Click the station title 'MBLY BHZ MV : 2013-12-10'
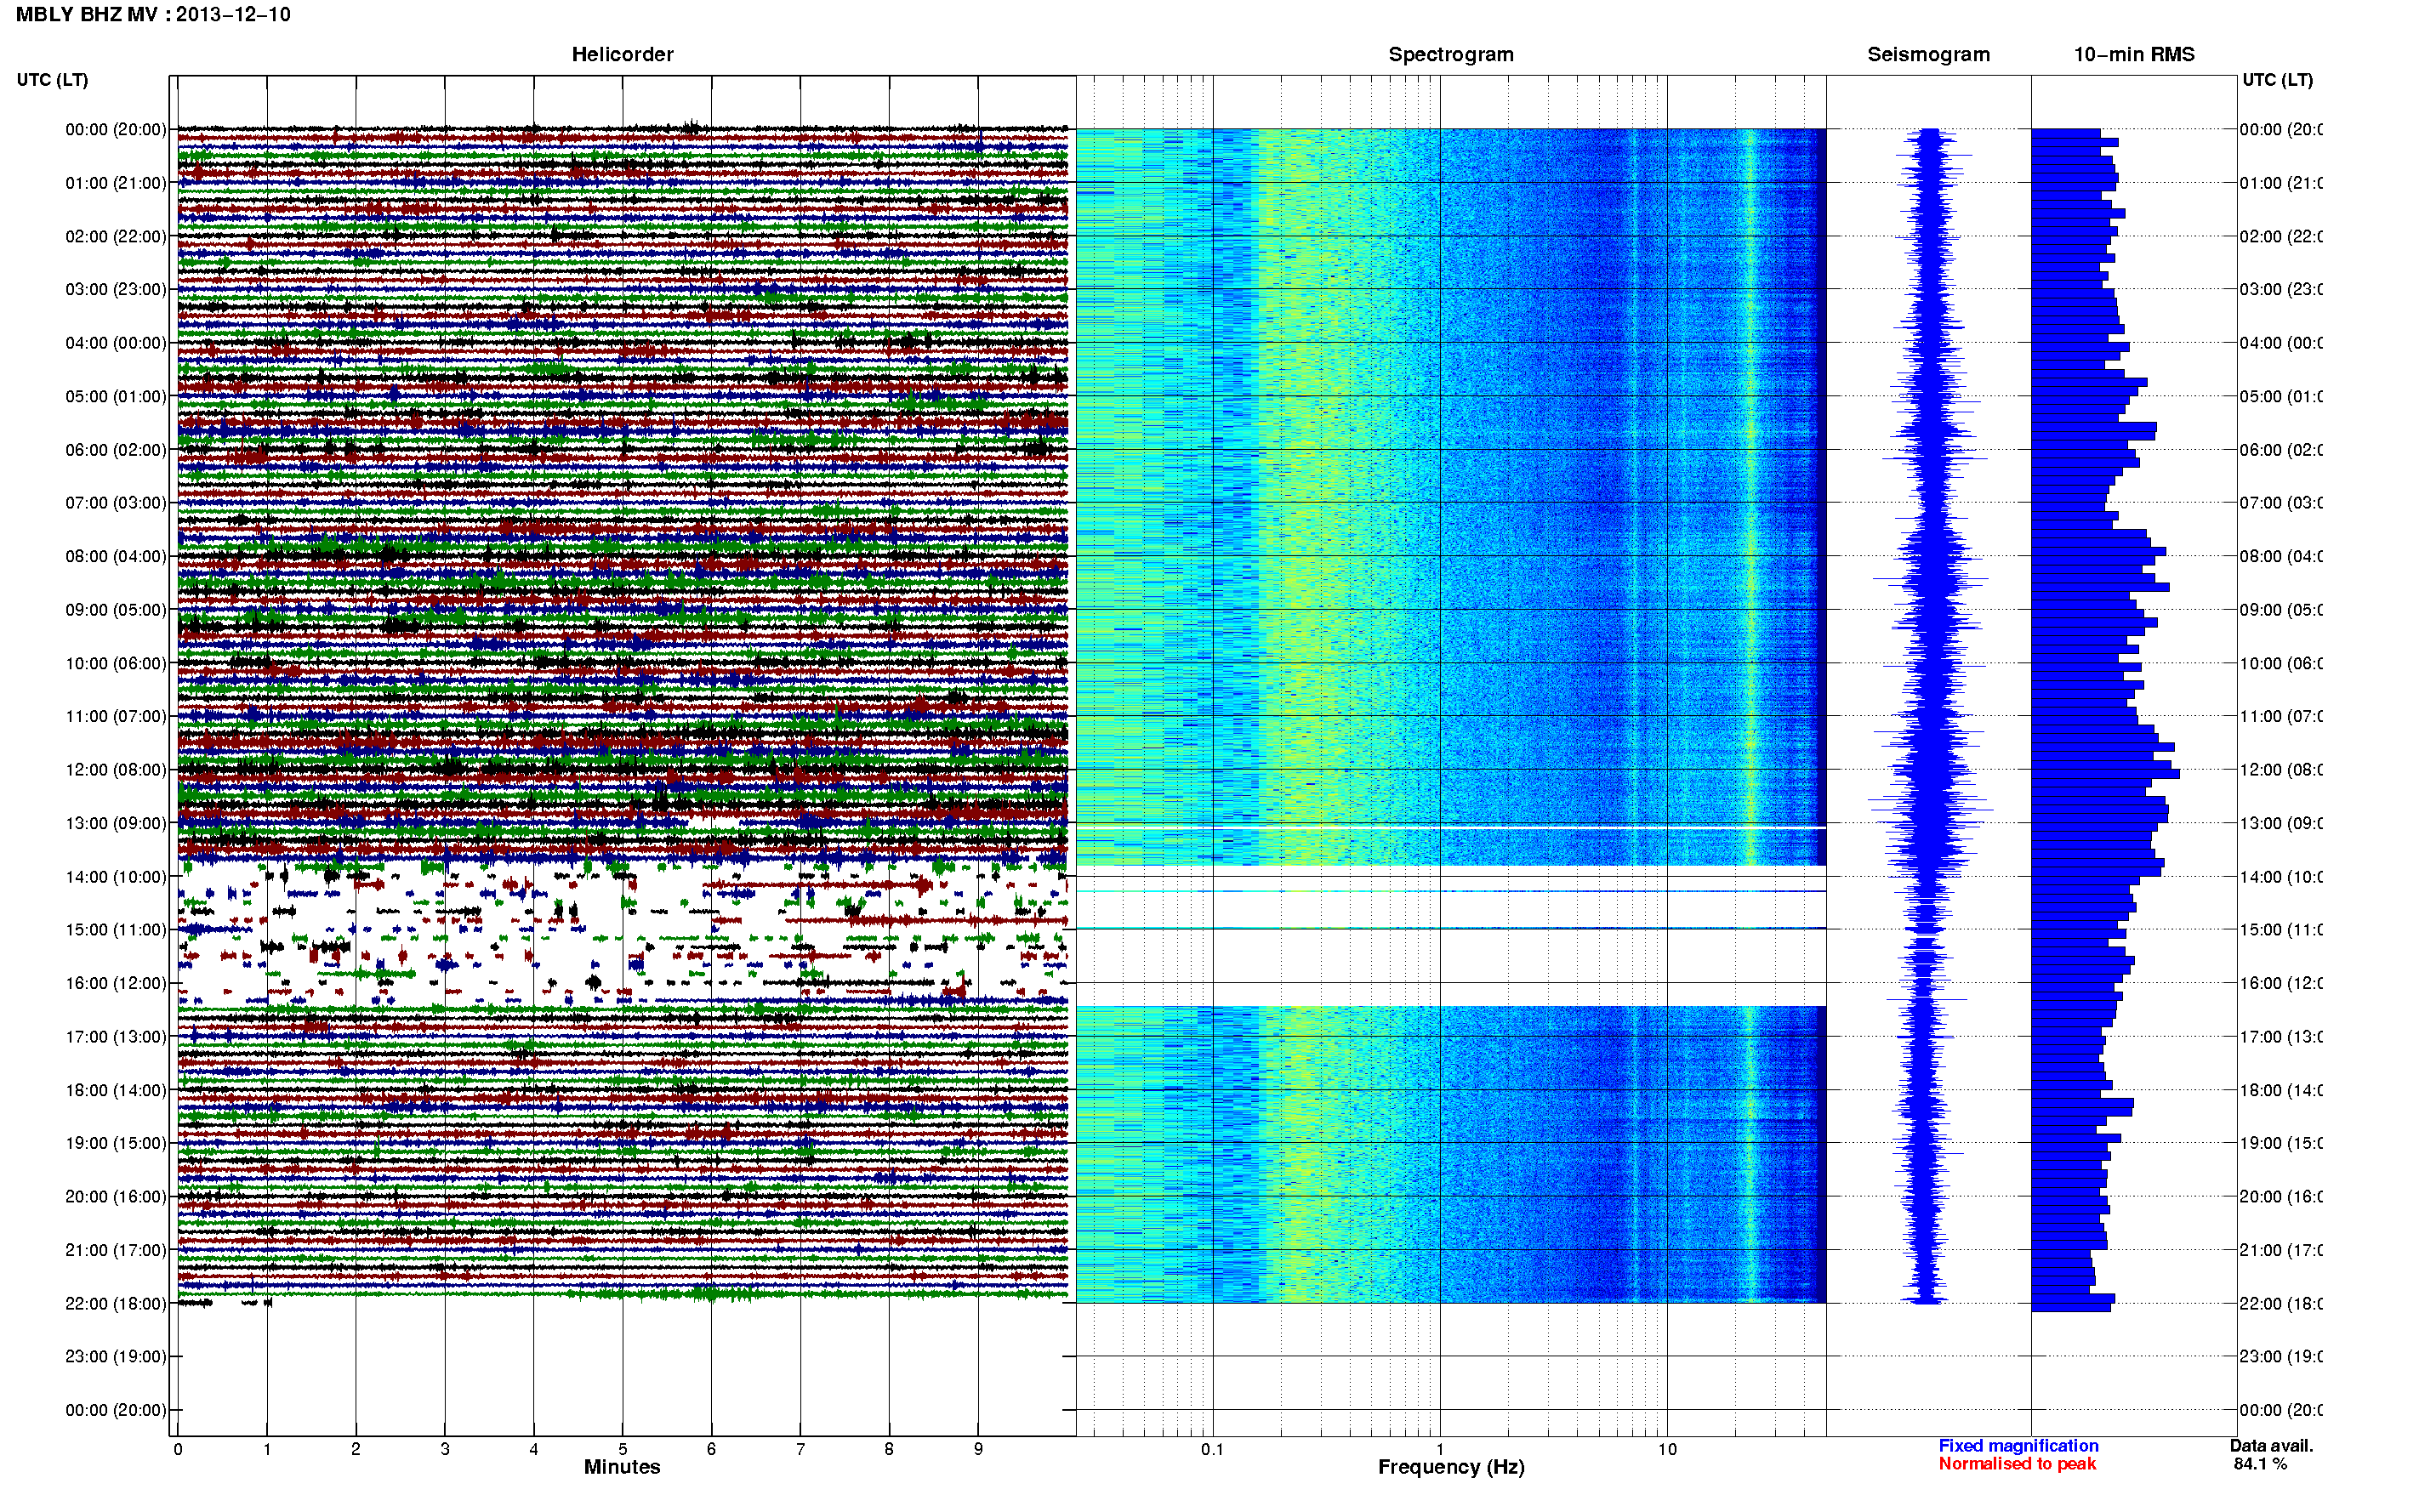 [153, 15]
